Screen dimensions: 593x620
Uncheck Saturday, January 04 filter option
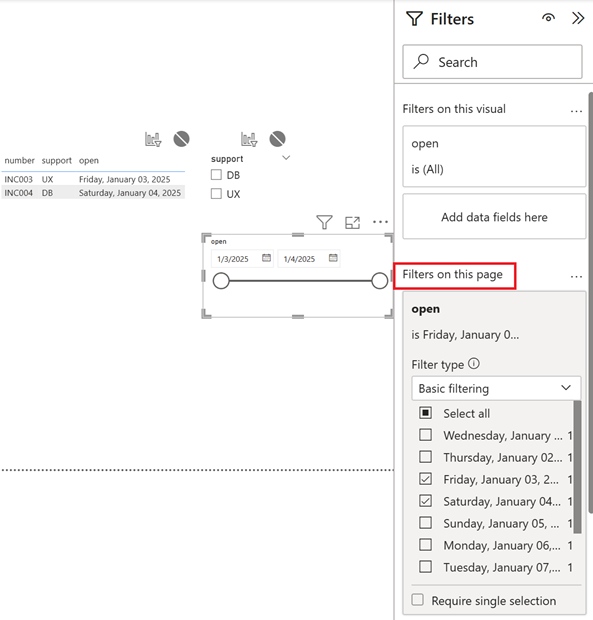(425, 501)
